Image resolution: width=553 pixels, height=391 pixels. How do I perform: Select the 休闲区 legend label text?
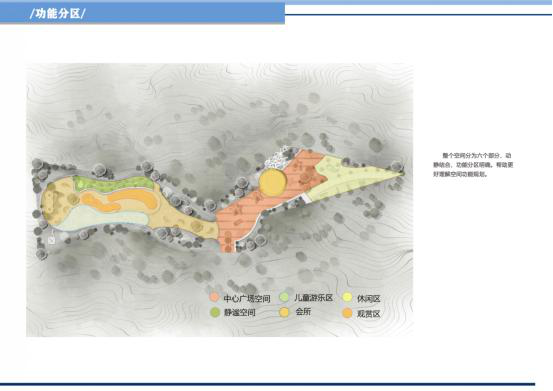369,299
